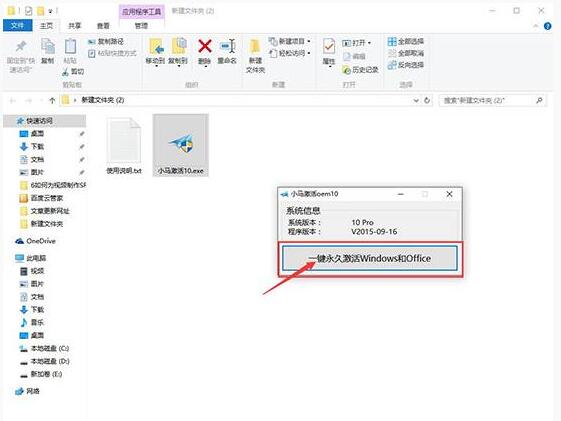Click the Copy to icon
The height and width of the screenshot is (421, 561).
click(179, 46)
